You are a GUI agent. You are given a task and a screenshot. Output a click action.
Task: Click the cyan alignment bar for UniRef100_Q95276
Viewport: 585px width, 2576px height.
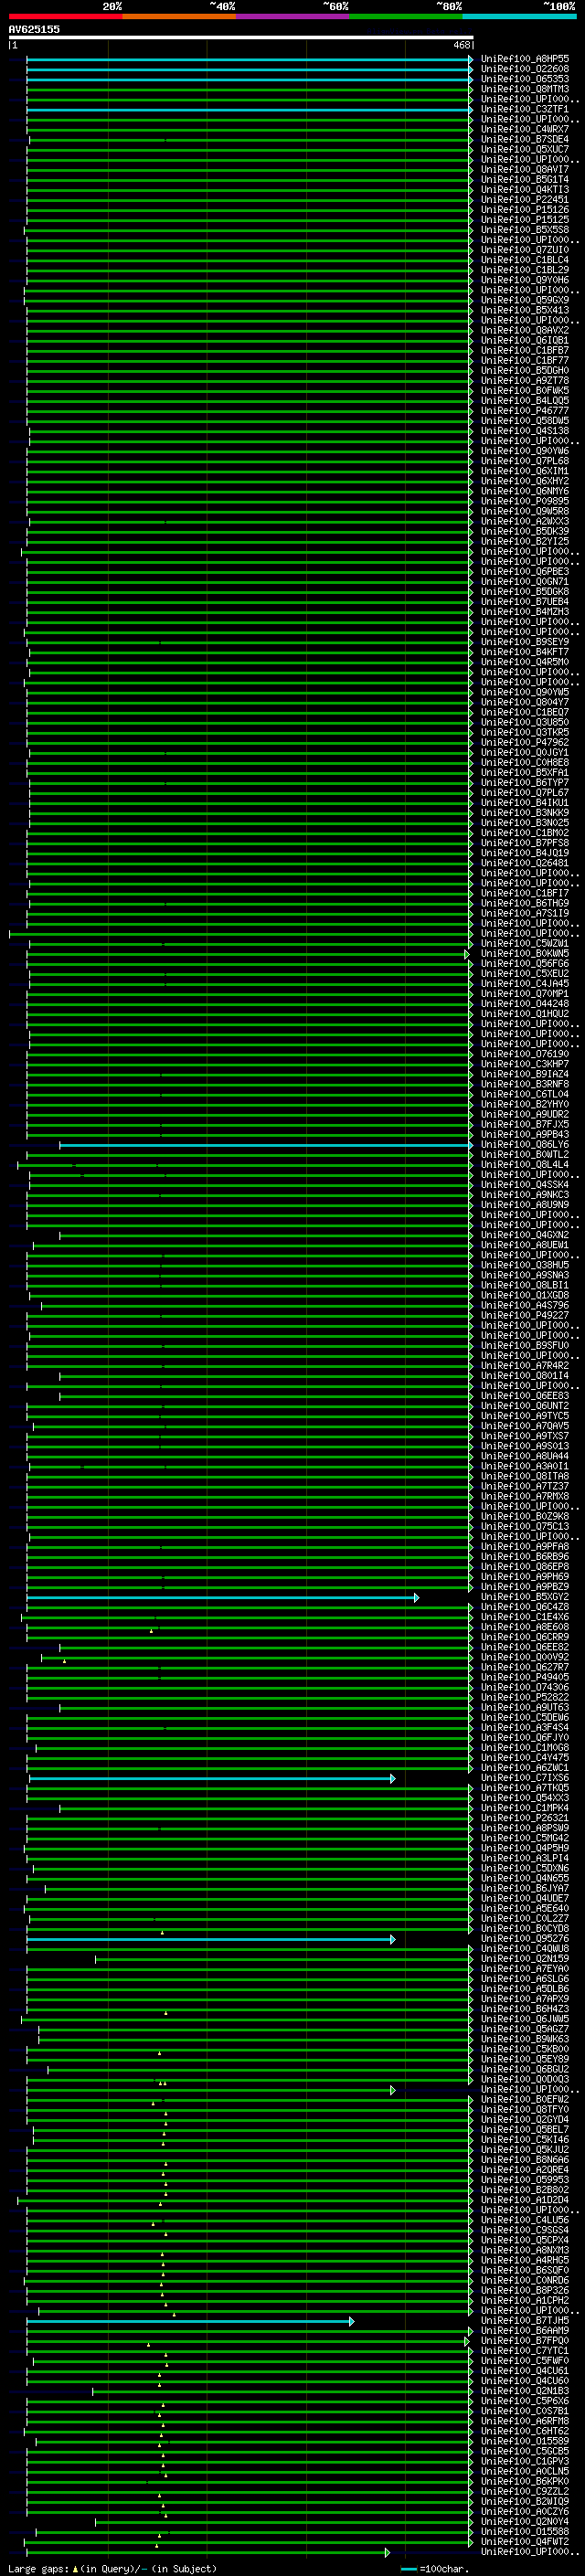click(x=210, y=1939)
